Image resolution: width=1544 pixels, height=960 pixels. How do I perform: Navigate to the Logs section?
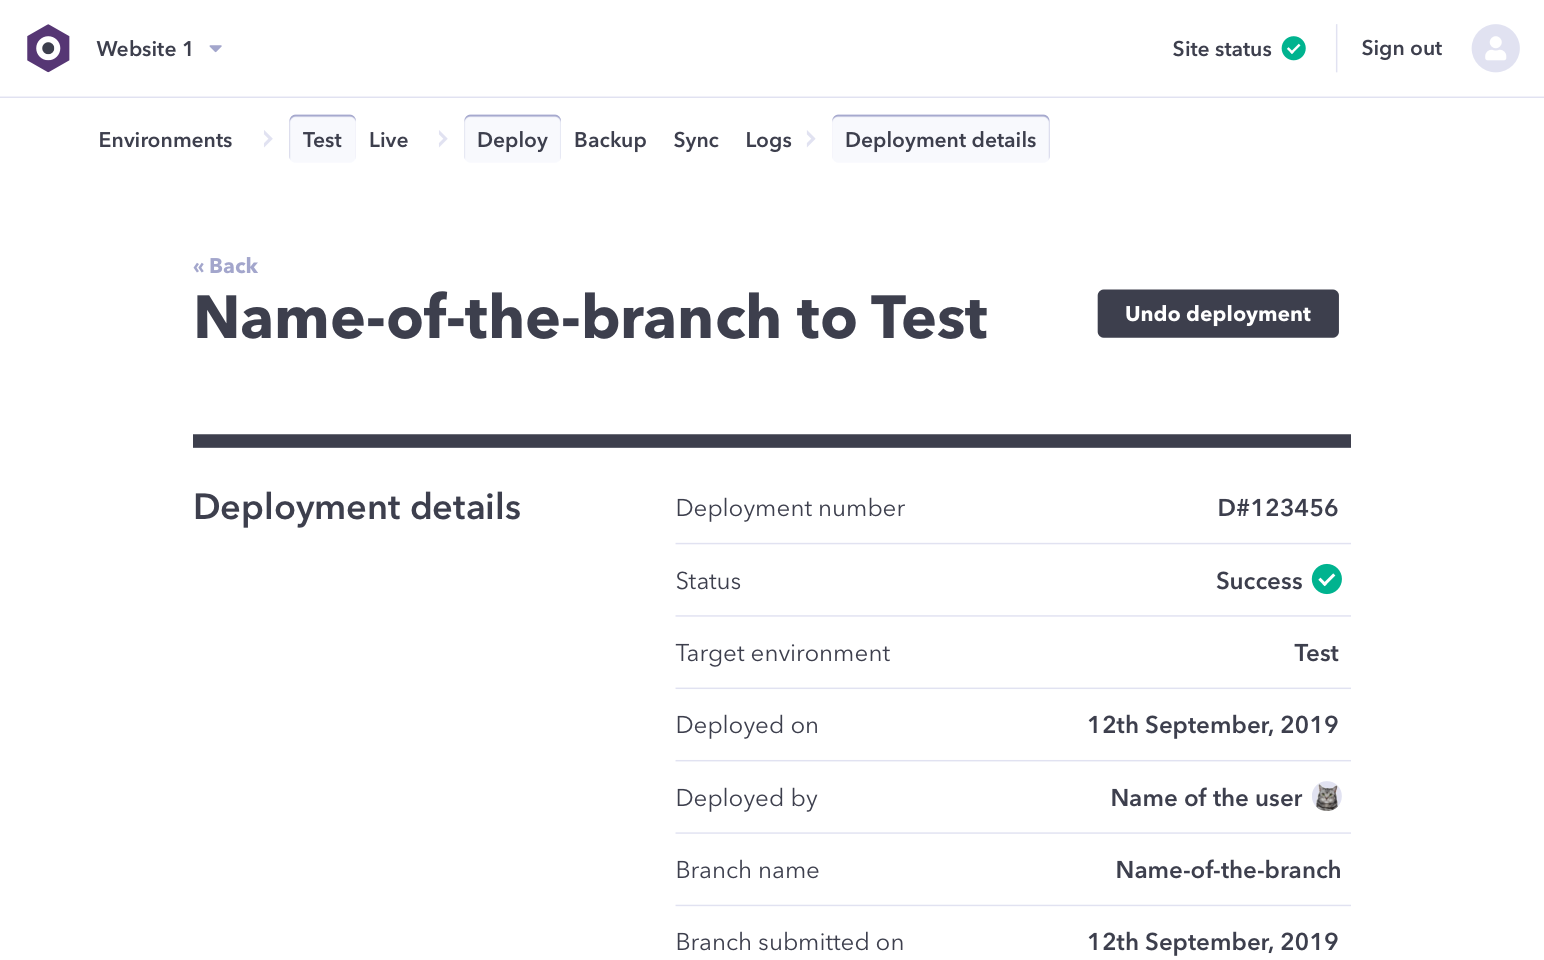pos(768,139)
